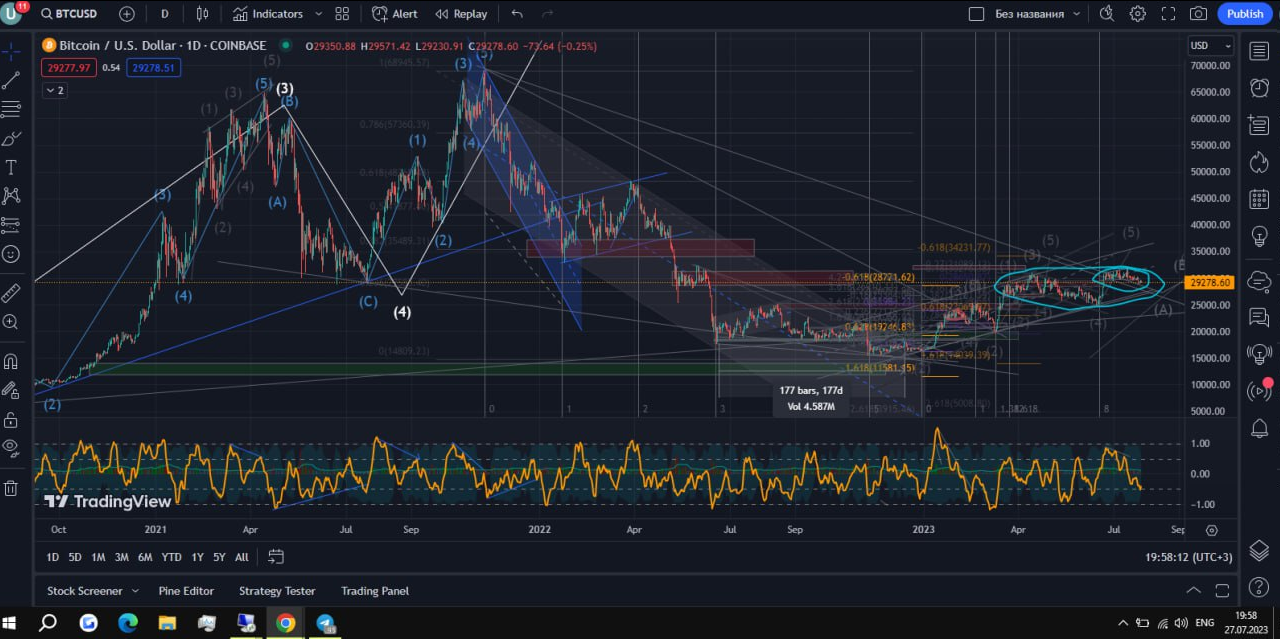
Task: Open the Без названия layout dropdown
Action: pos(1038,14)
